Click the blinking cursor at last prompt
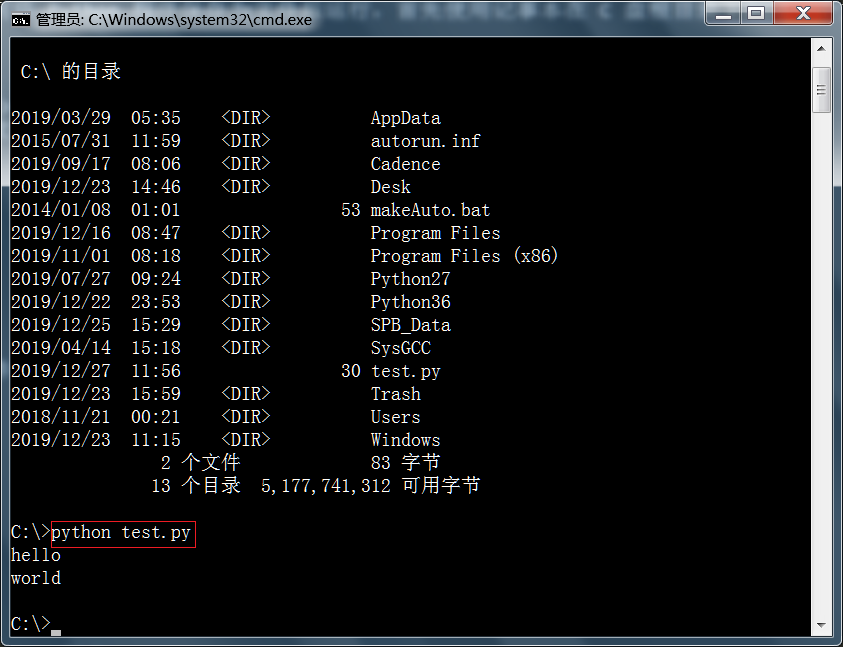Viewport: 843px width, 647px height. point(56,630)
